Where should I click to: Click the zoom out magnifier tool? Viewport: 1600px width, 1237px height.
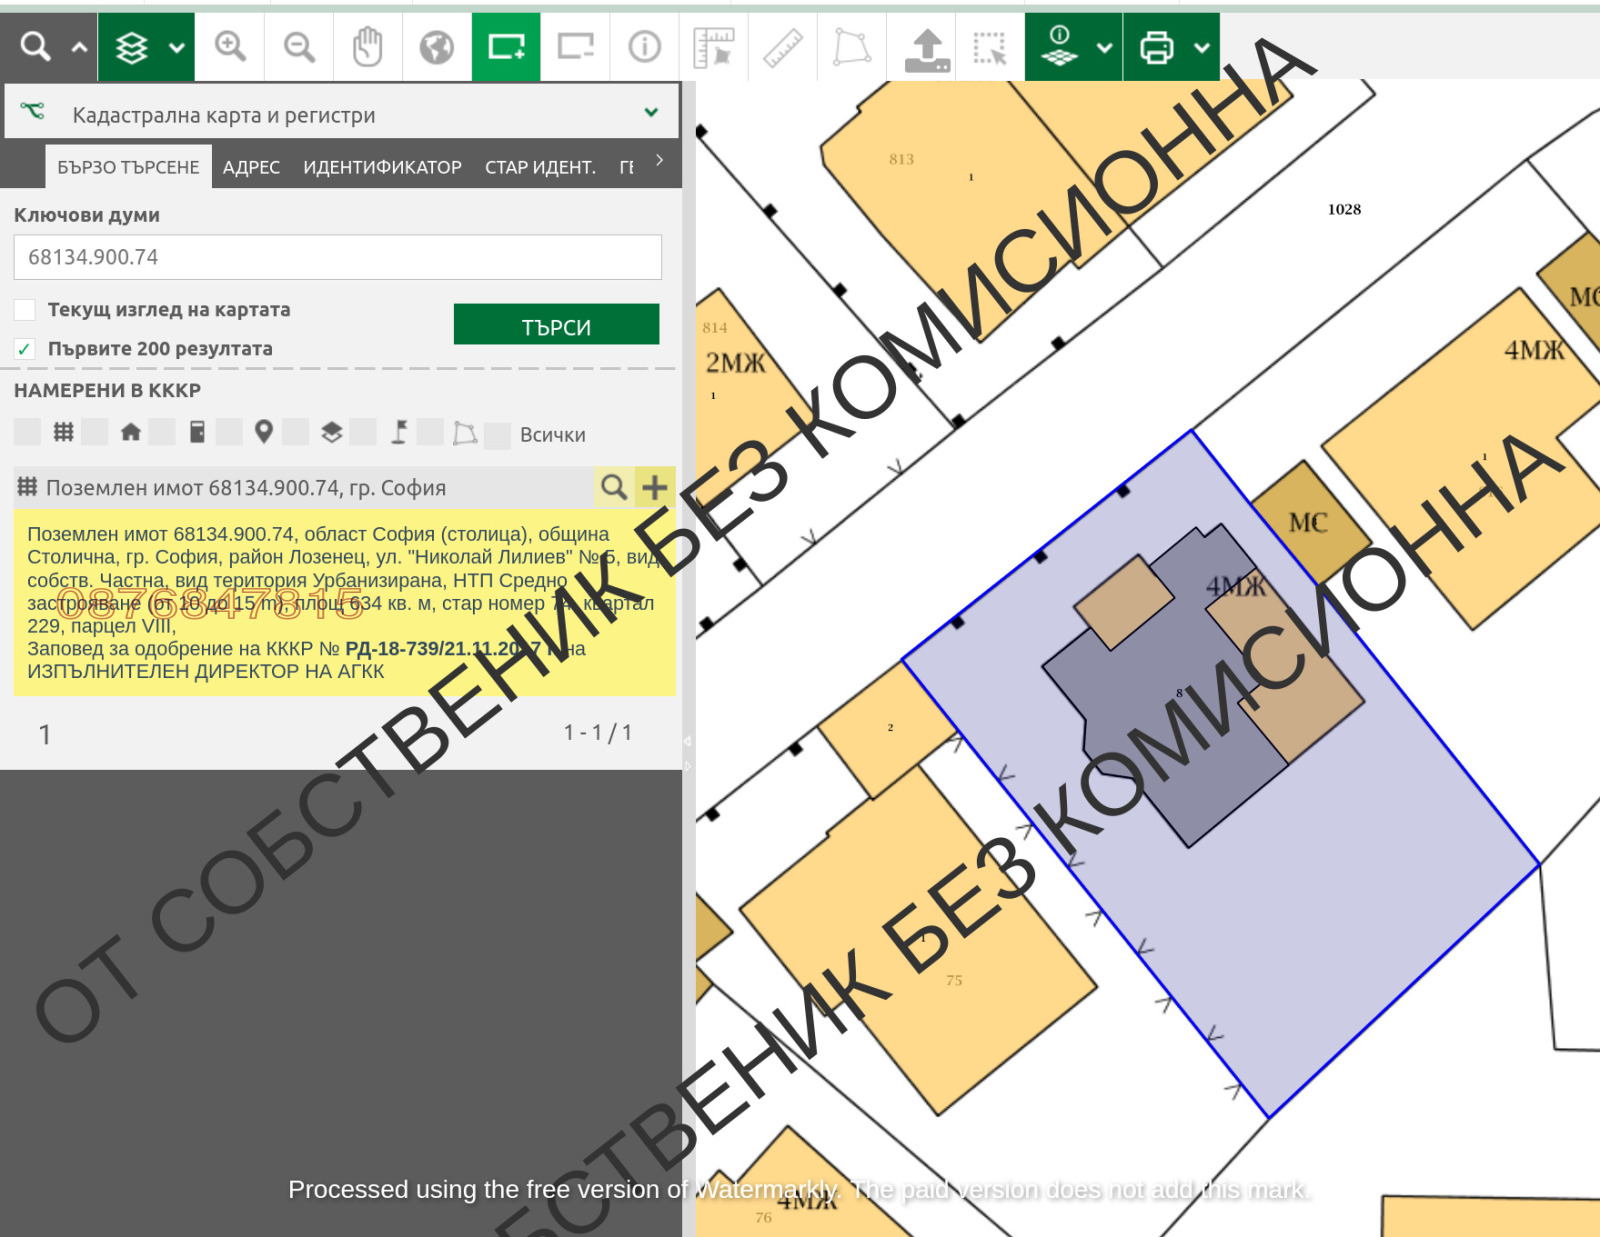tap(299, 47)
